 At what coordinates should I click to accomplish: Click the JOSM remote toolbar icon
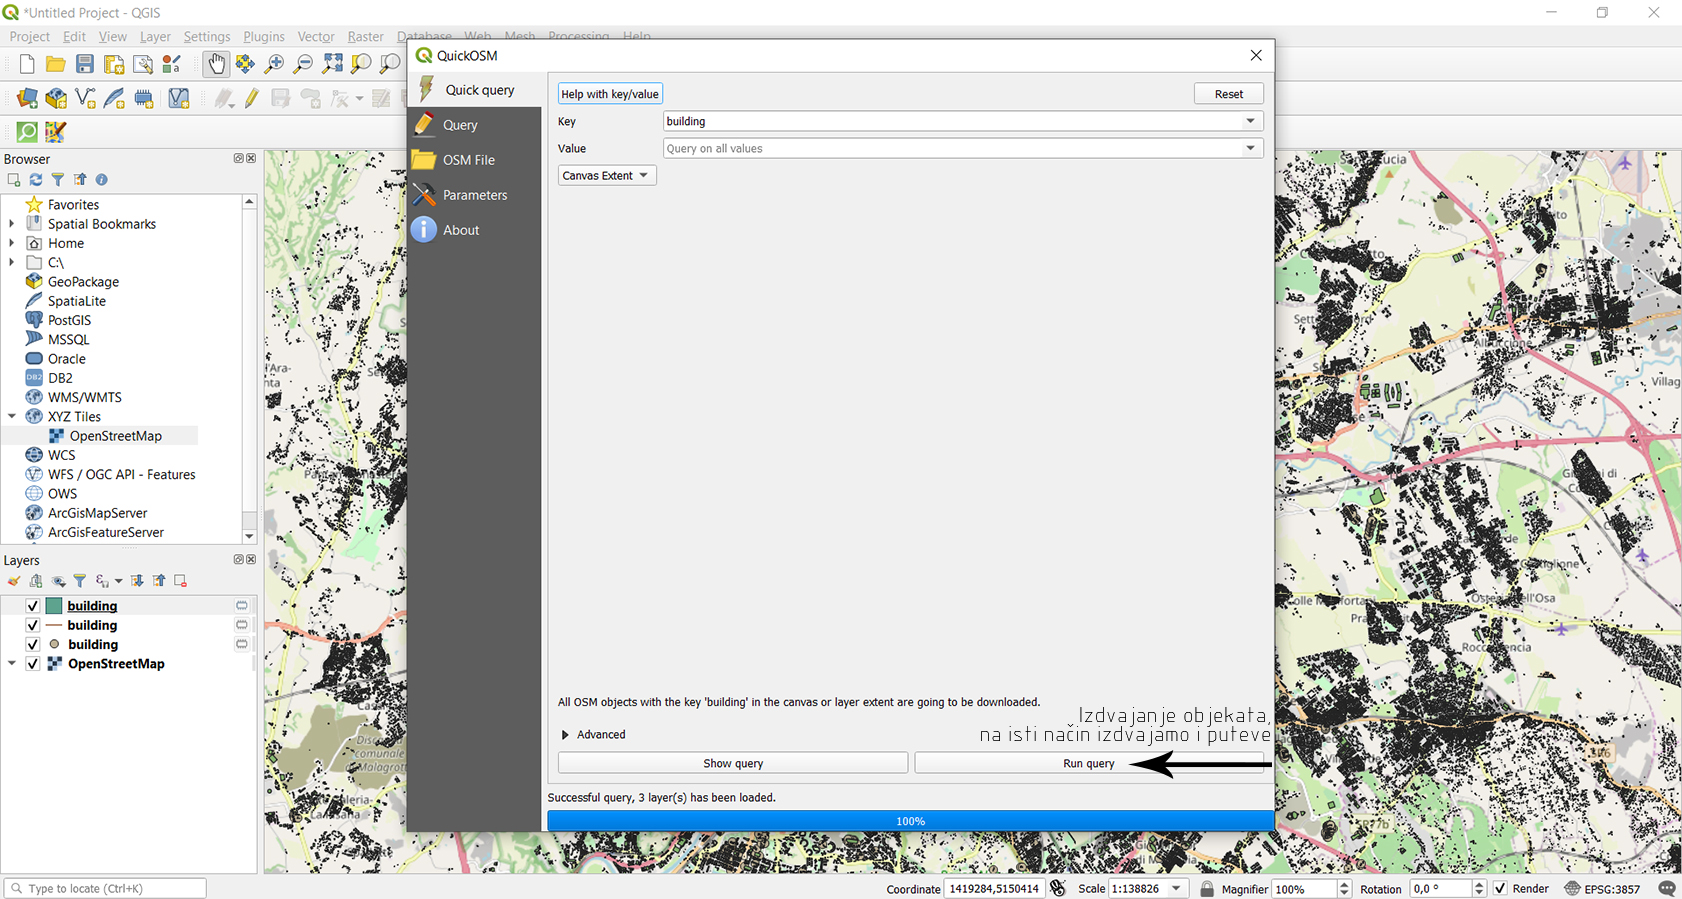56,132
